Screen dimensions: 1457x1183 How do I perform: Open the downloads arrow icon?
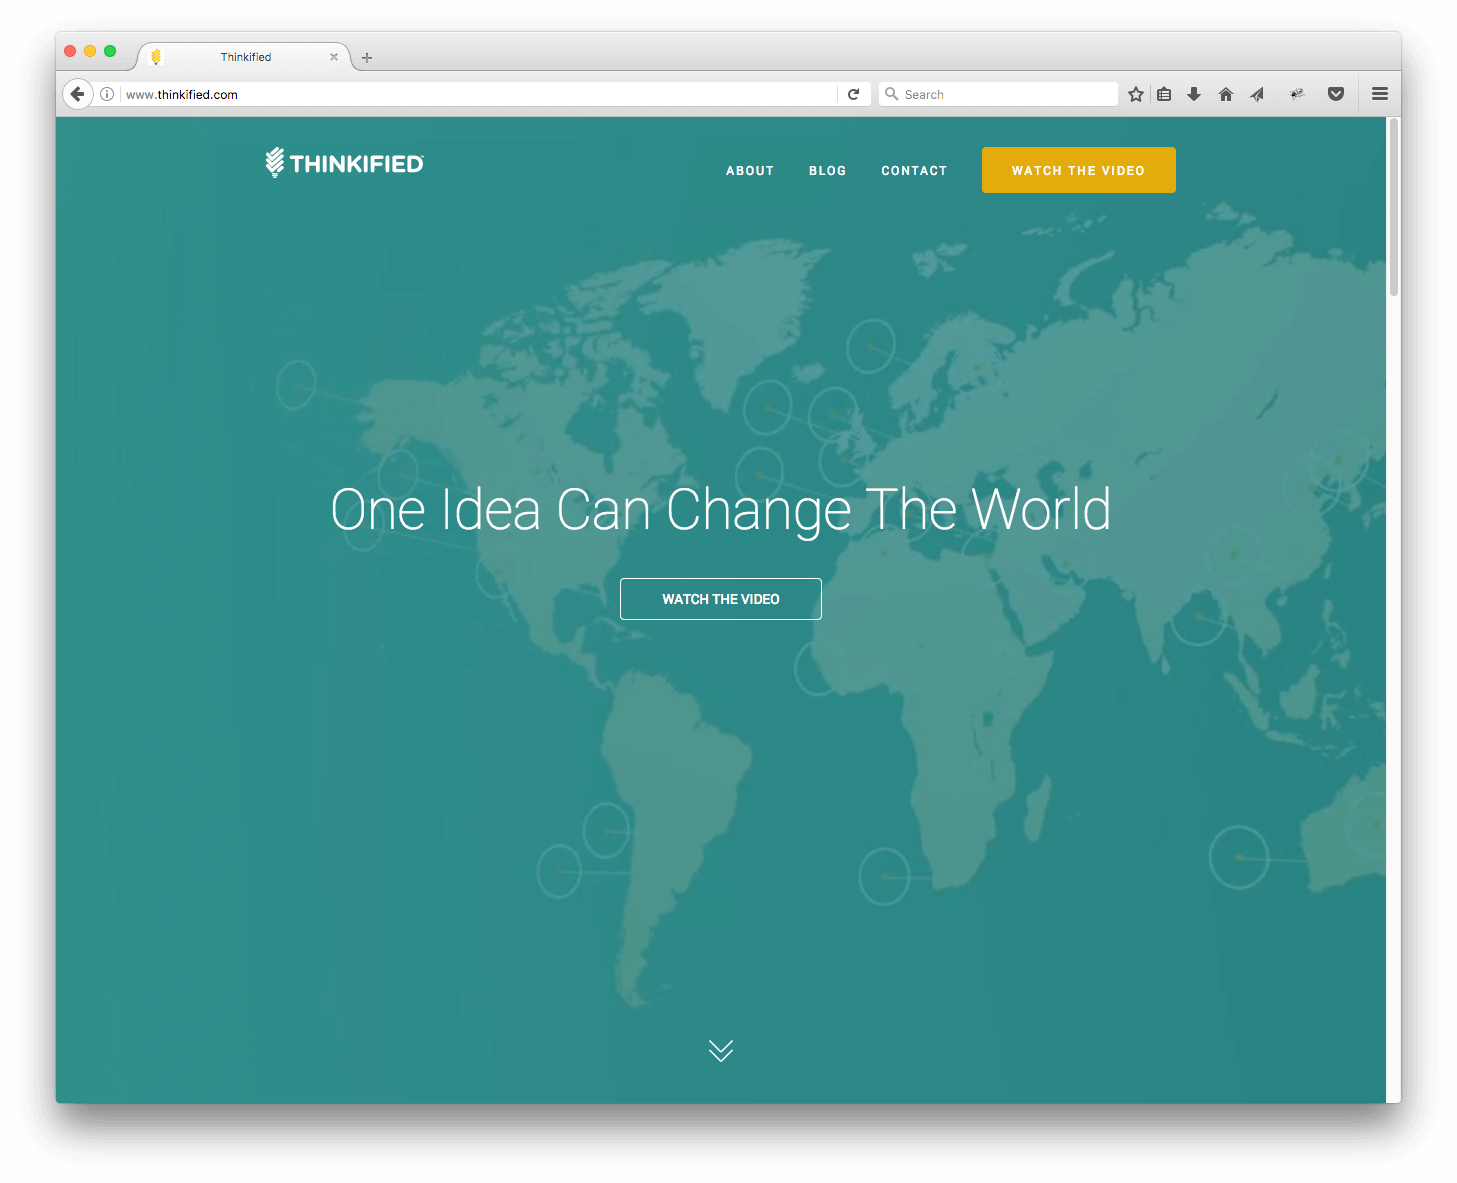[1193, 94]
